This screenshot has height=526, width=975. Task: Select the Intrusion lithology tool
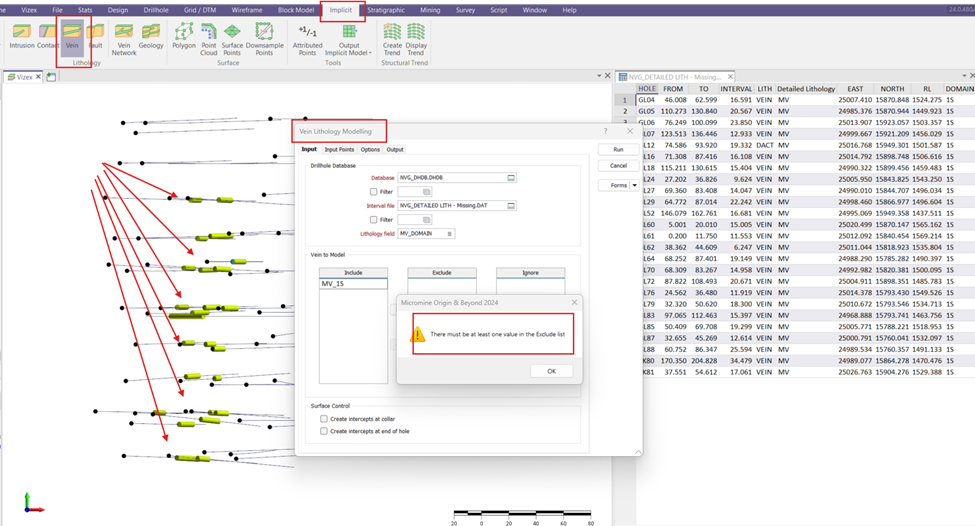coord(20,36)
